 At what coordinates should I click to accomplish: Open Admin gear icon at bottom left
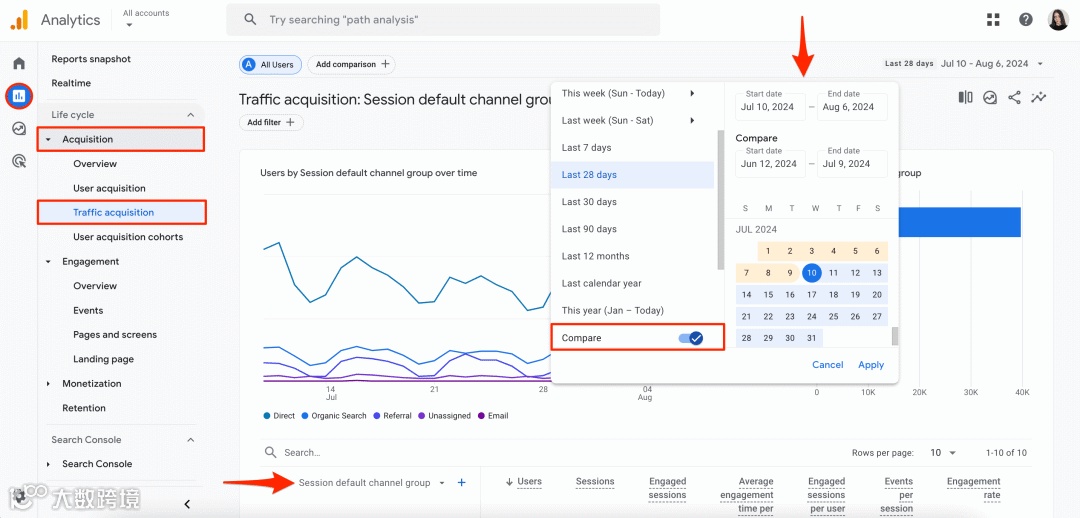(x=19, y=495)
